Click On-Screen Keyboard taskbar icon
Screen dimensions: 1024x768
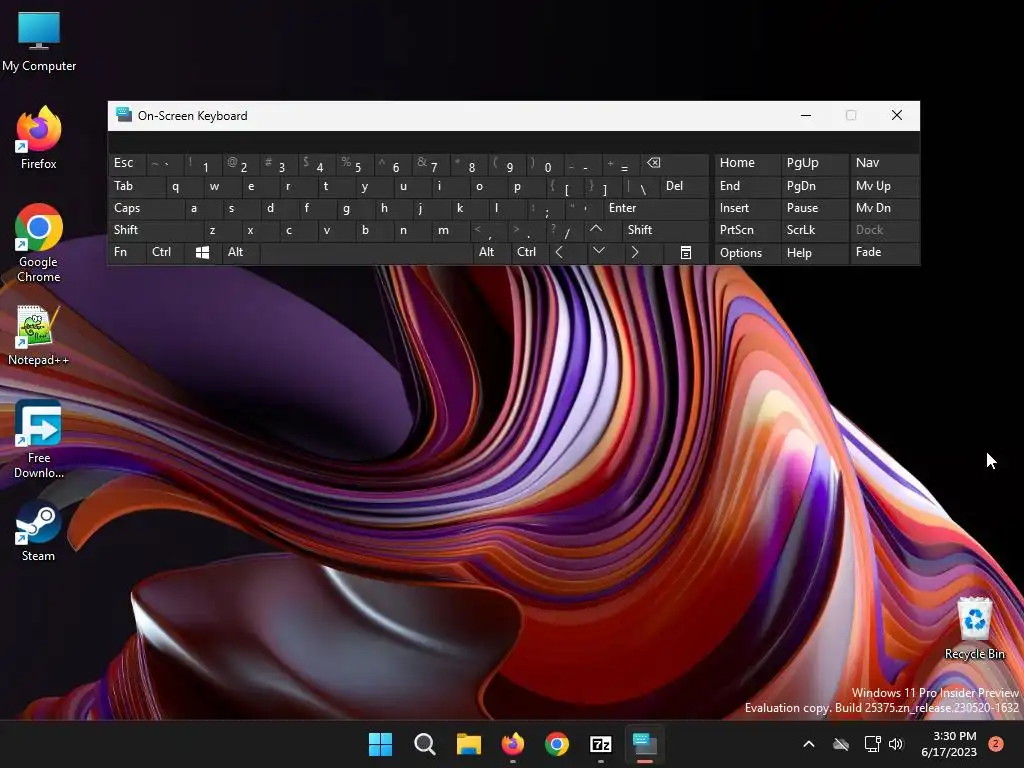tap(645, 744)
